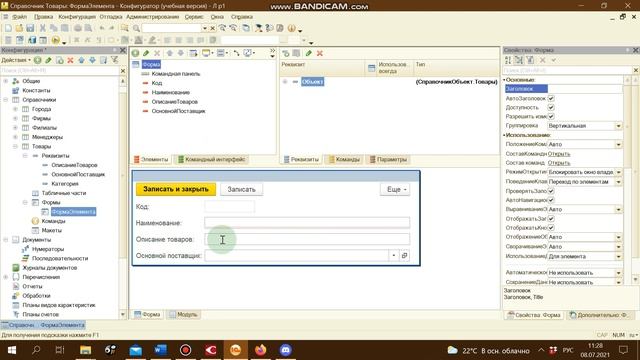Open the Действия dropdown menu

(x=16, y=60)
